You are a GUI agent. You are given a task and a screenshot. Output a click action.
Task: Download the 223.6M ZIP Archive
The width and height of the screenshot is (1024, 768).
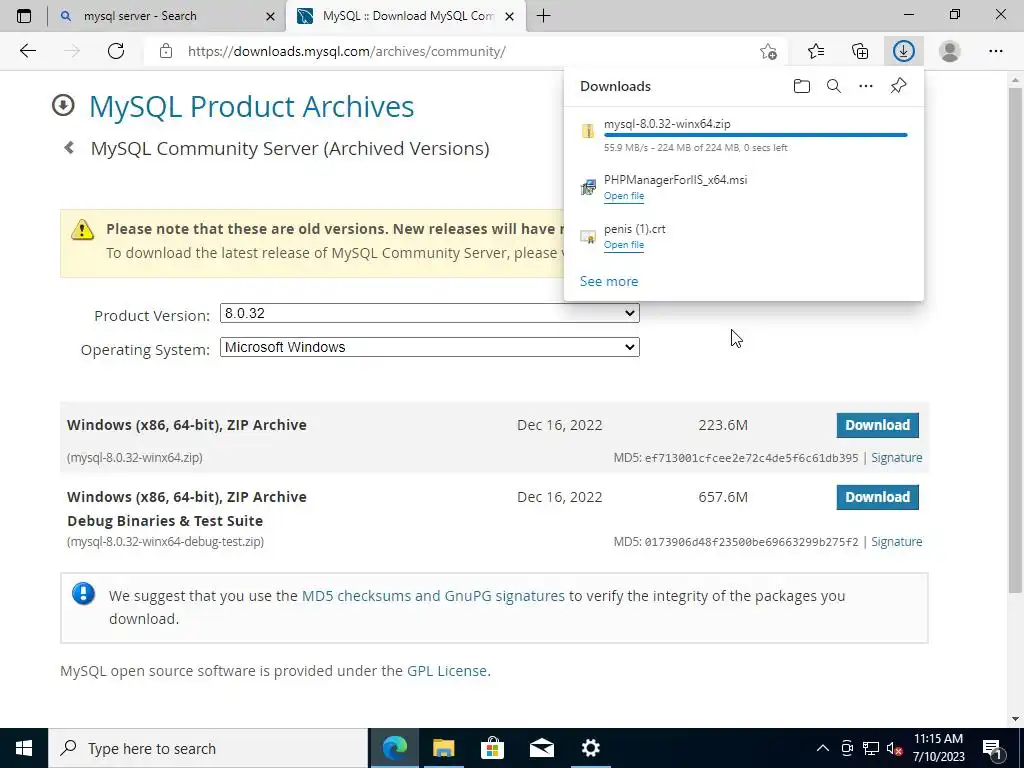tap(877, 425)
